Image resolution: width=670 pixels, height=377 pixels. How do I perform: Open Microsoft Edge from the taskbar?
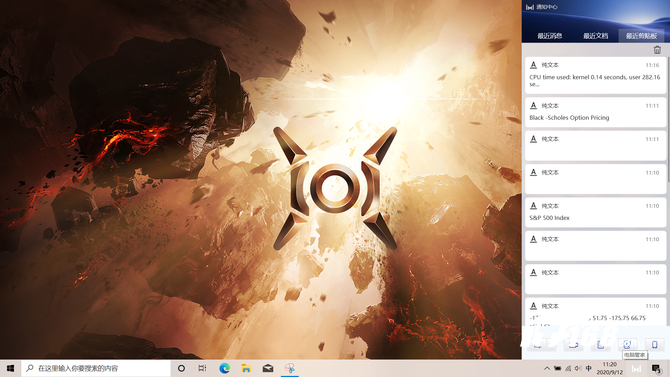click(224, 368)
